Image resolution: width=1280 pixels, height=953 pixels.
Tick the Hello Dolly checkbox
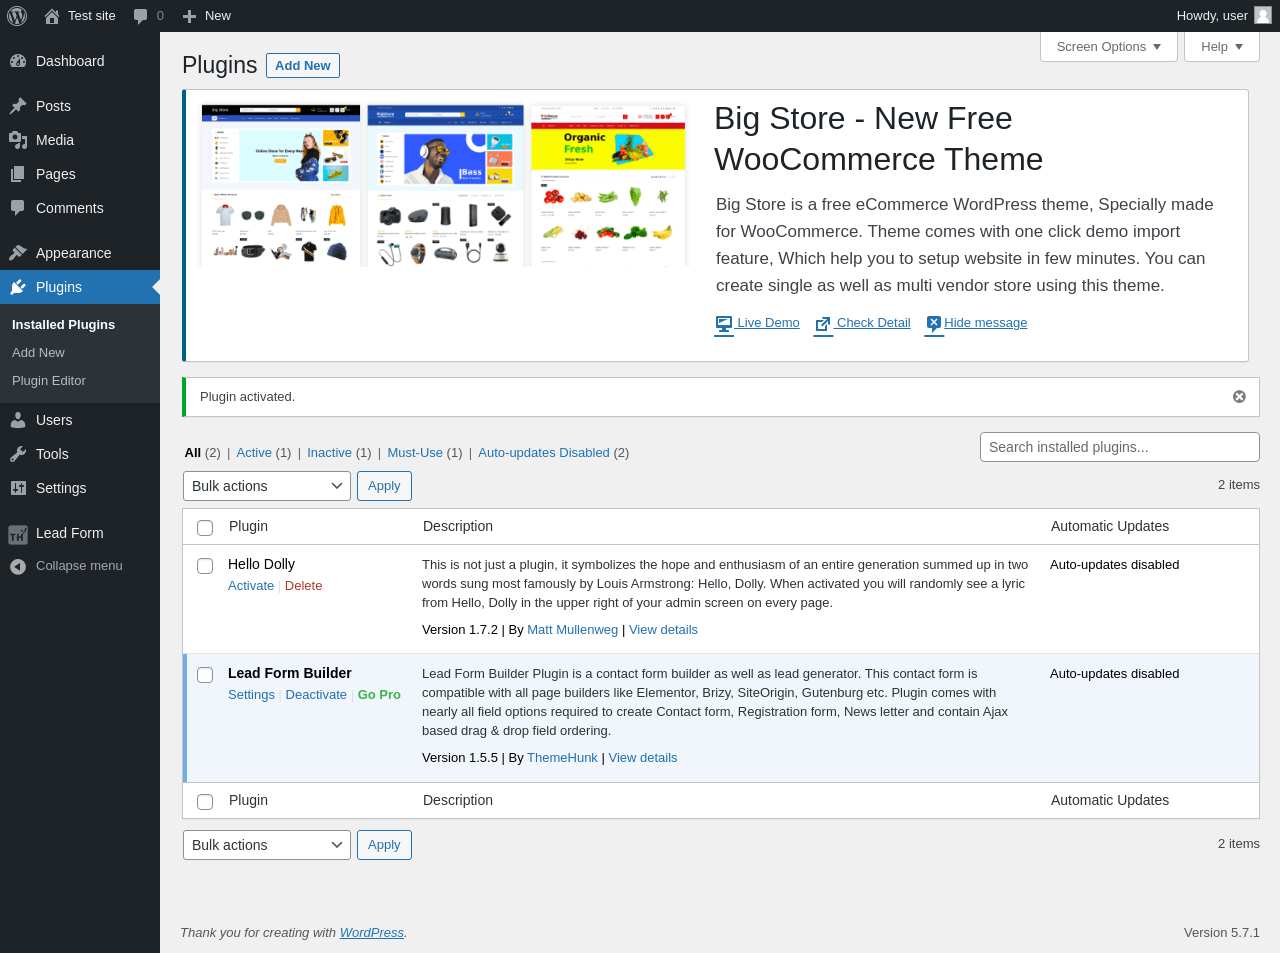pyautogui.click(x=205, y=566)
